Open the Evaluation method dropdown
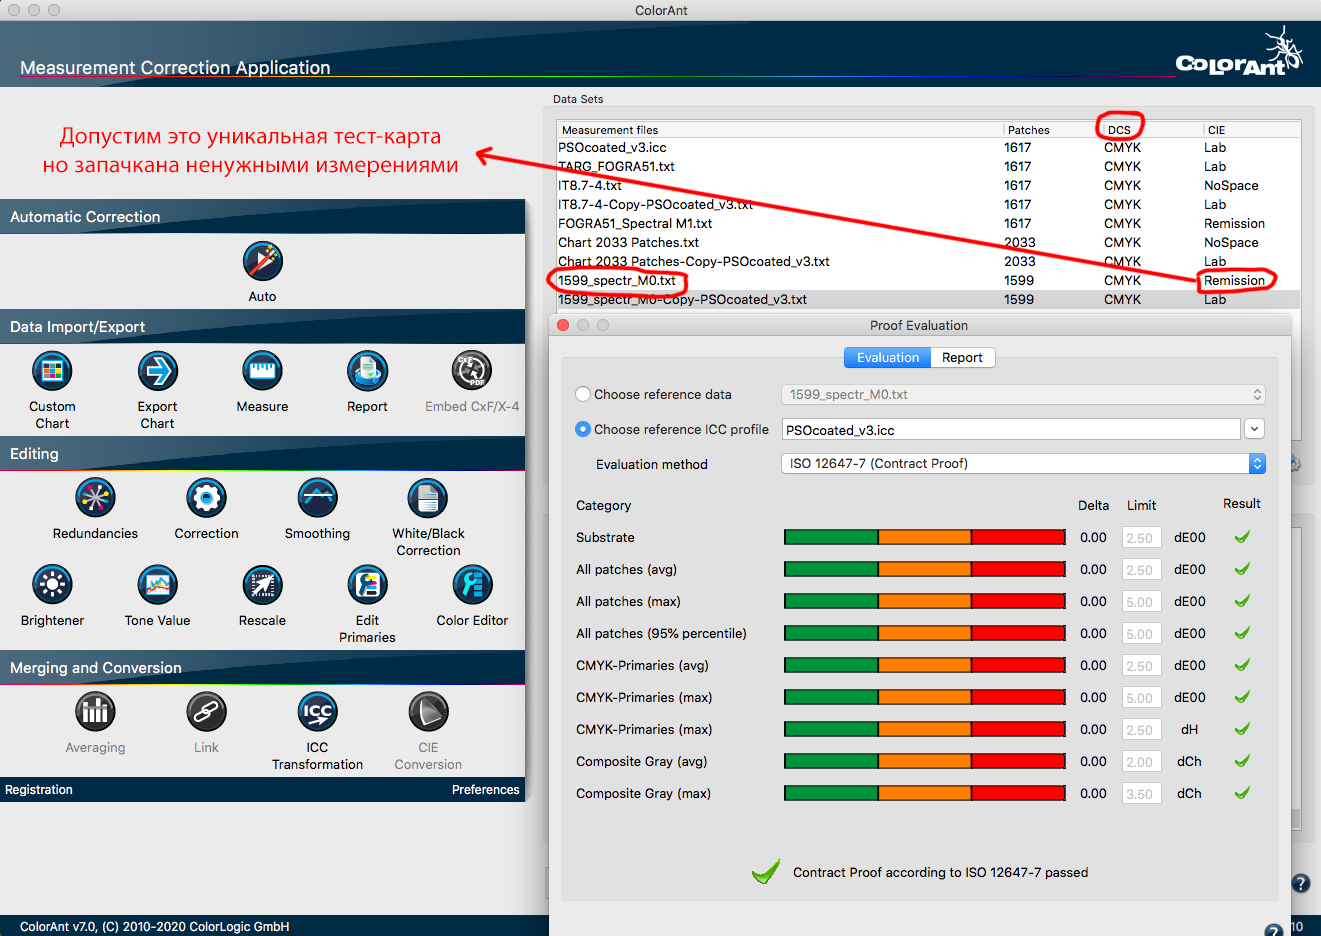The width and height of the screenshot is (1321, 936). click(x=1024, y=463)
